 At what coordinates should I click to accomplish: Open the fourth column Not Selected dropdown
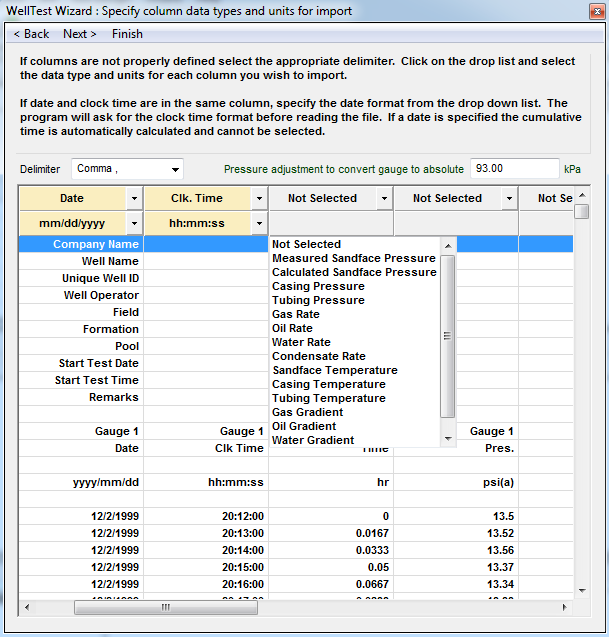pyautogui.click(x=509, y=199)
